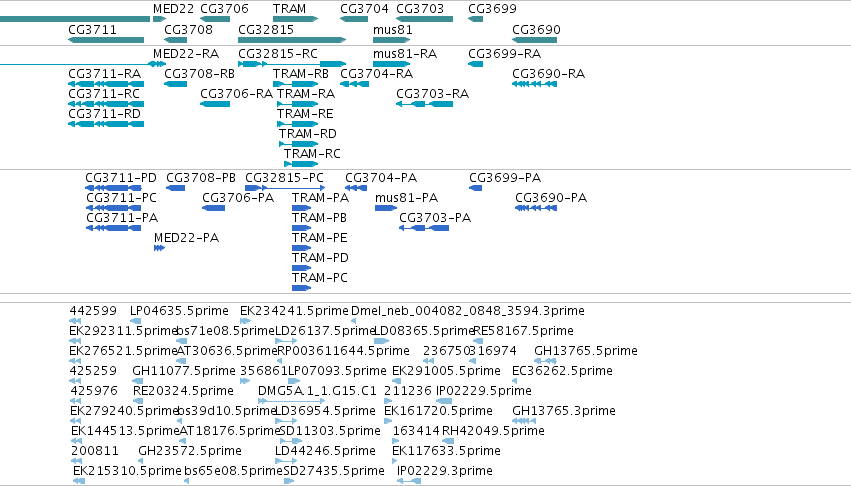Select the CG3711 gene label
The height and width of the screenshot is (486, 851).
click(92, 29)
